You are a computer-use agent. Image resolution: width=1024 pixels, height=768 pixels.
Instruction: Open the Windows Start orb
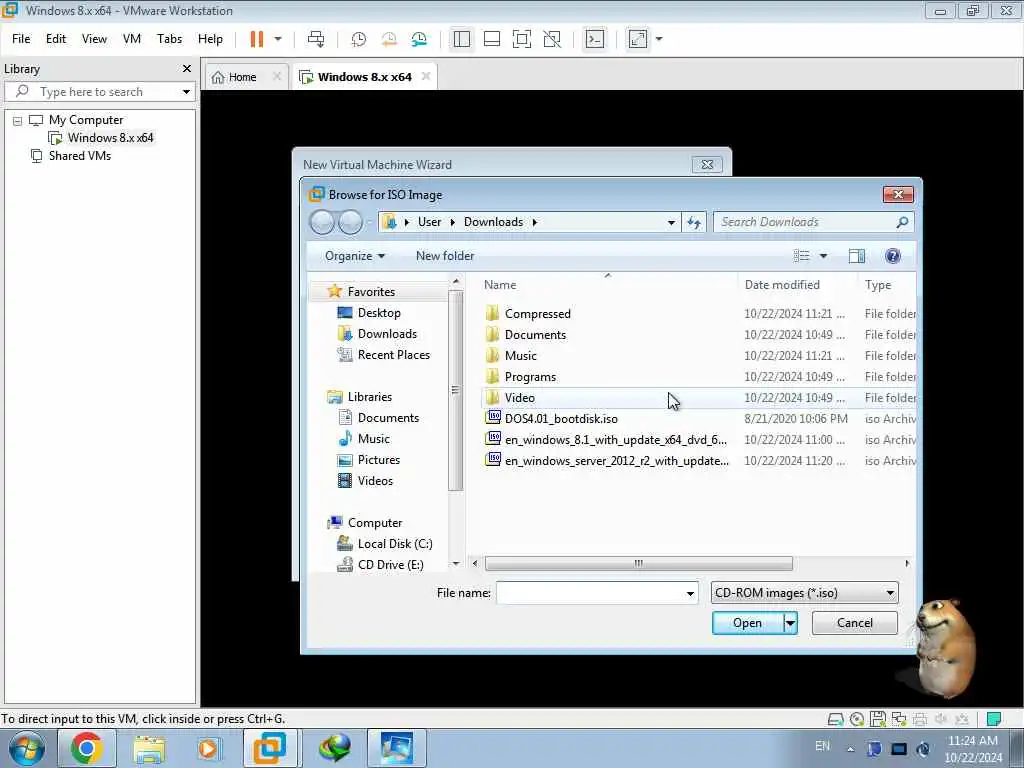pos(27,748)
